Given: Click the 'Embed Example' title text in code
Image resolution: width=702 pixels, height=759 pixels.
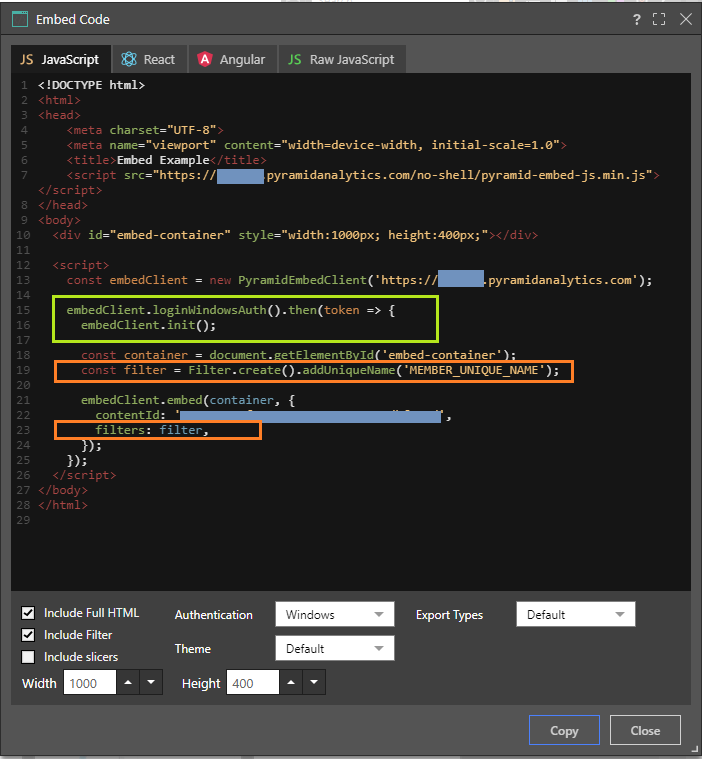Looking at the screenshot, I should coord(163,160).
